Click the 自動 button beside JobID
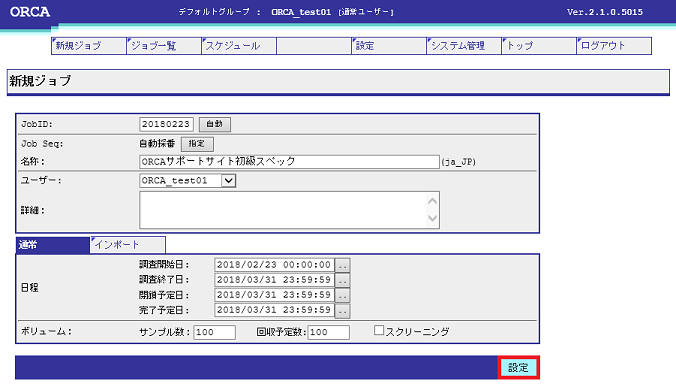676x387 pixels. tap(215, 124)
